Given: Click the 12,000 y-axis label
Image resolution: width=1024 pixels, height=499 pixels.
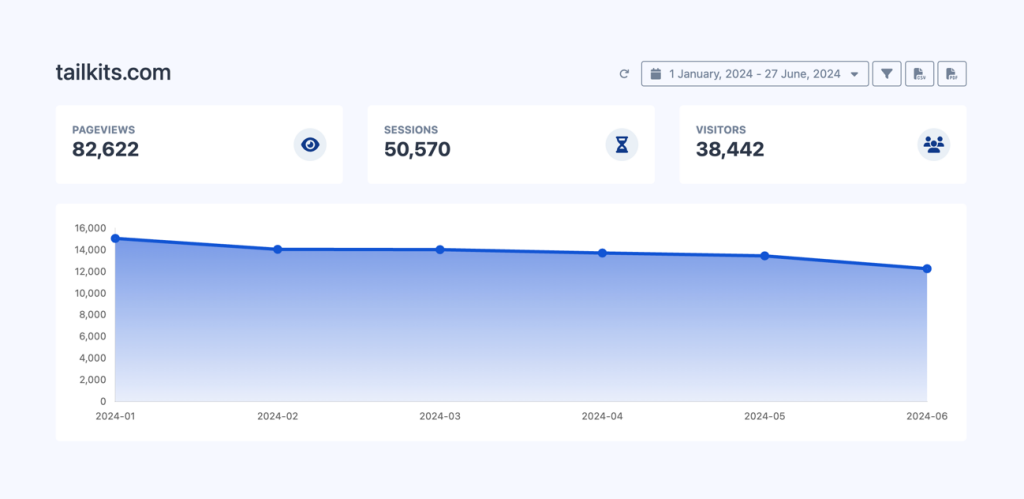Looking at the screenshot, I should point(91,271).
